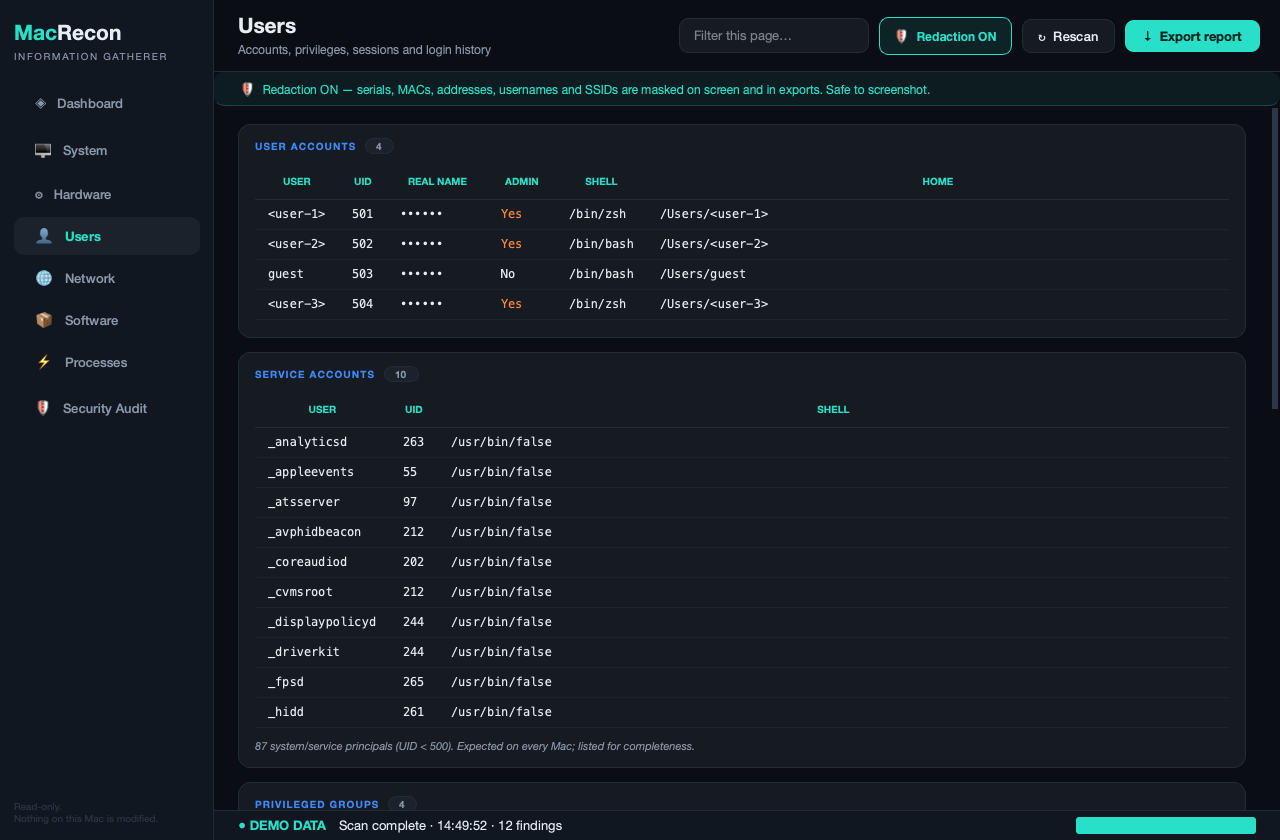Select the _driverkit service account
The width and height of the screenshot is (1280, 840).
304,652
